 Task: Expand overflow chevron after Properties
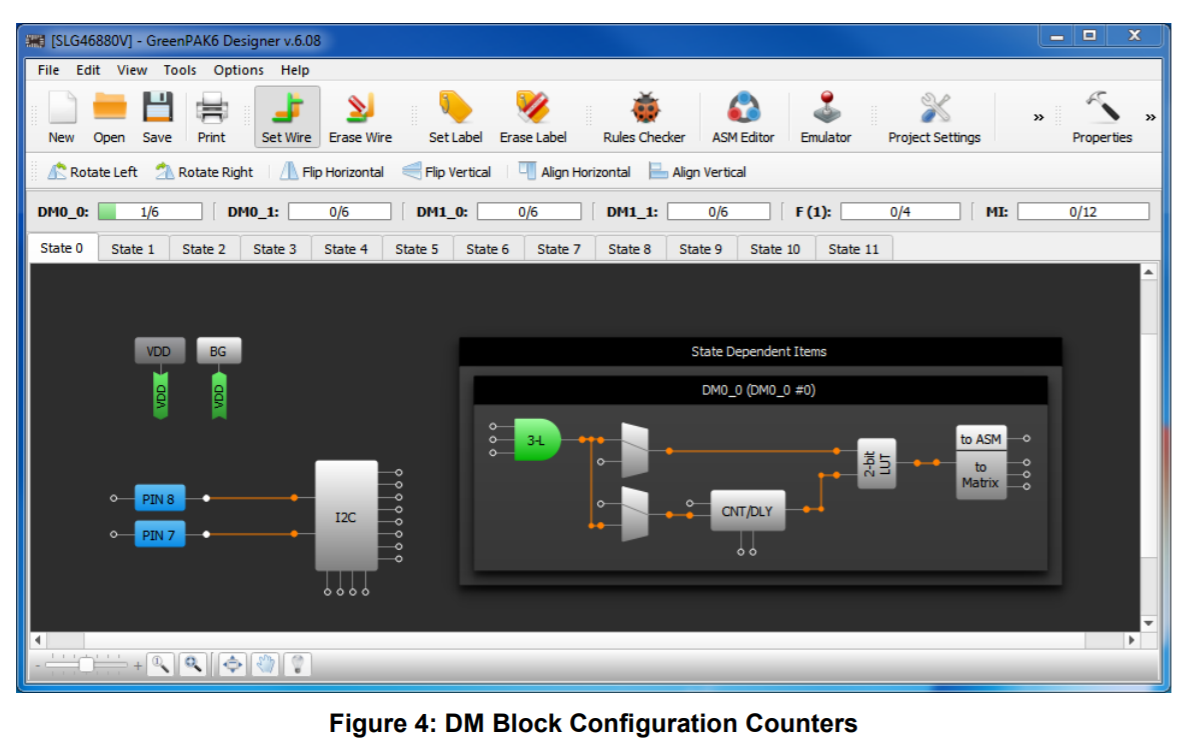[1150, 117]
